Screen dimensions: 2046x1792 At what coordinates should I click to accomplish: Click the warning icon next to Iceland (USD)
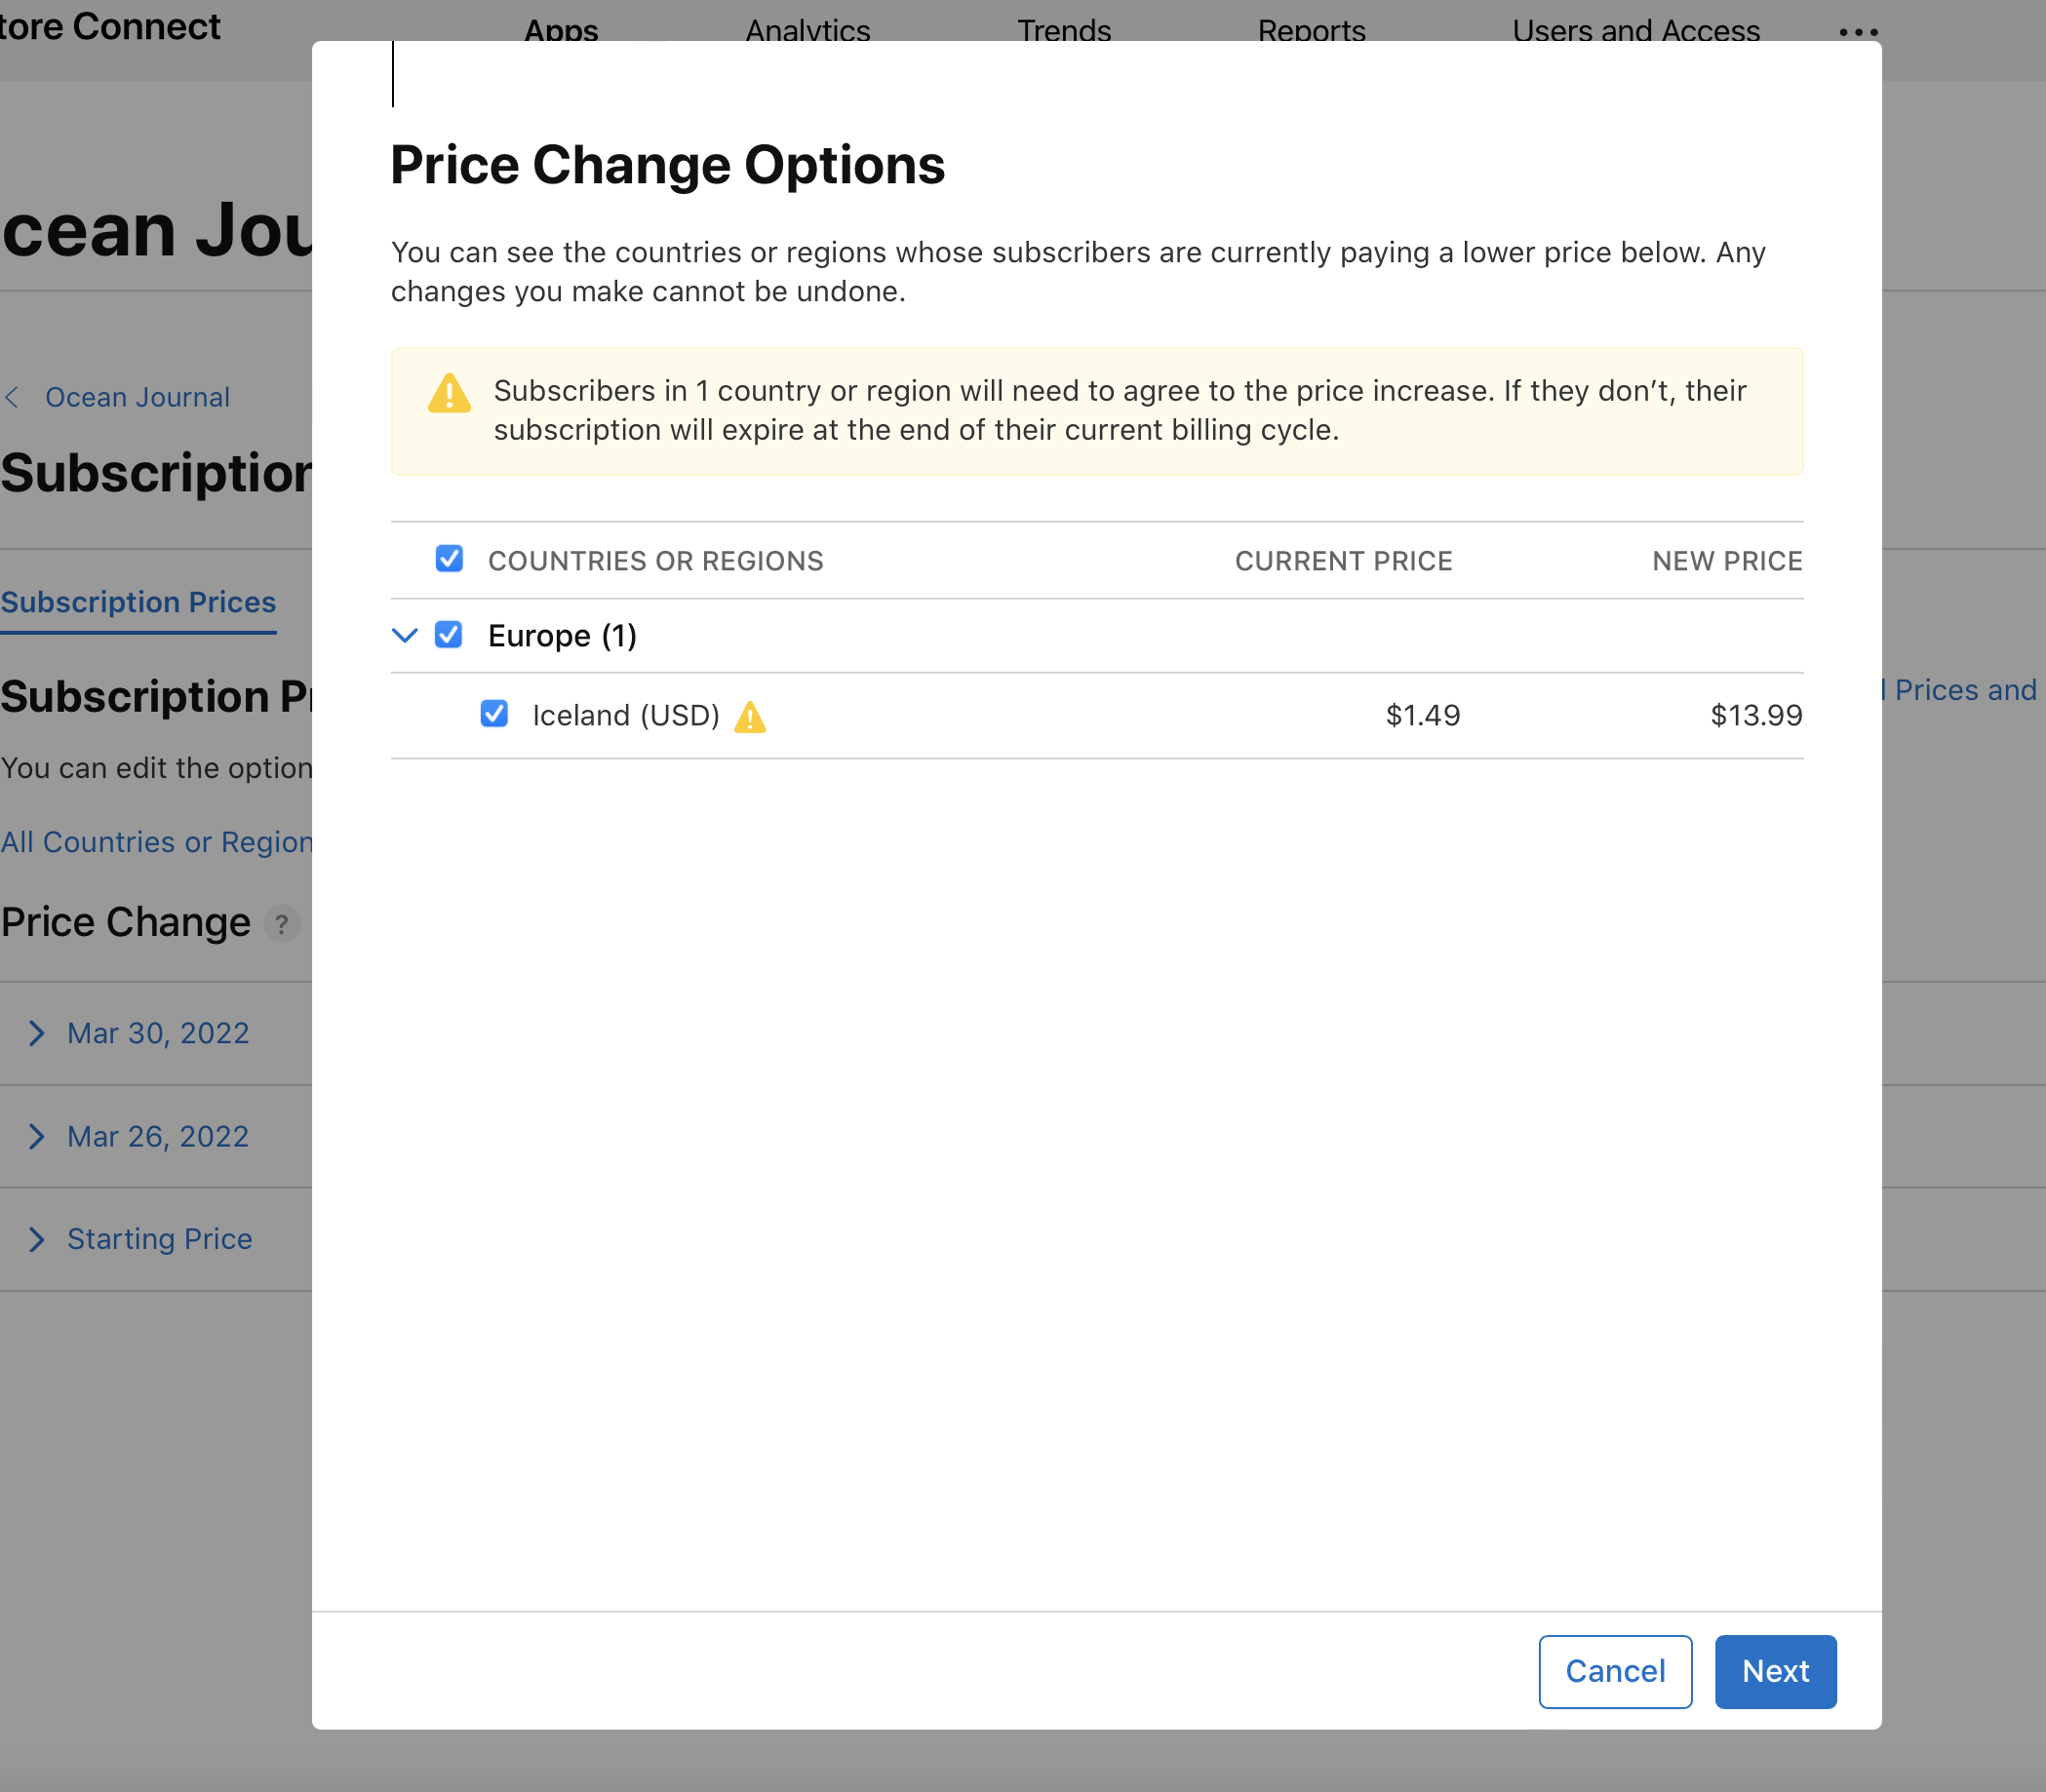click(x=751, y=716)
